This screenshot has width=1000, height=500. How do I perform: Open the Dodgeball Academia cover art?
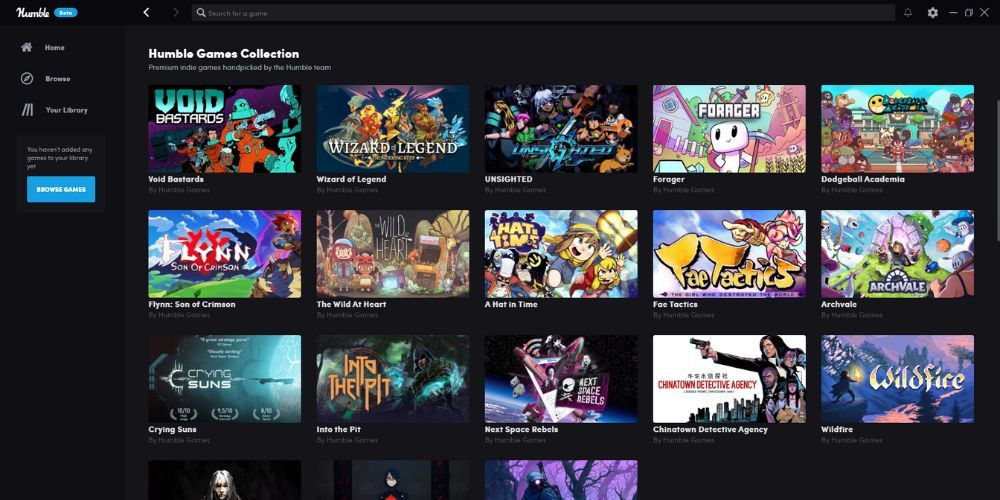(x=897, y=129)
